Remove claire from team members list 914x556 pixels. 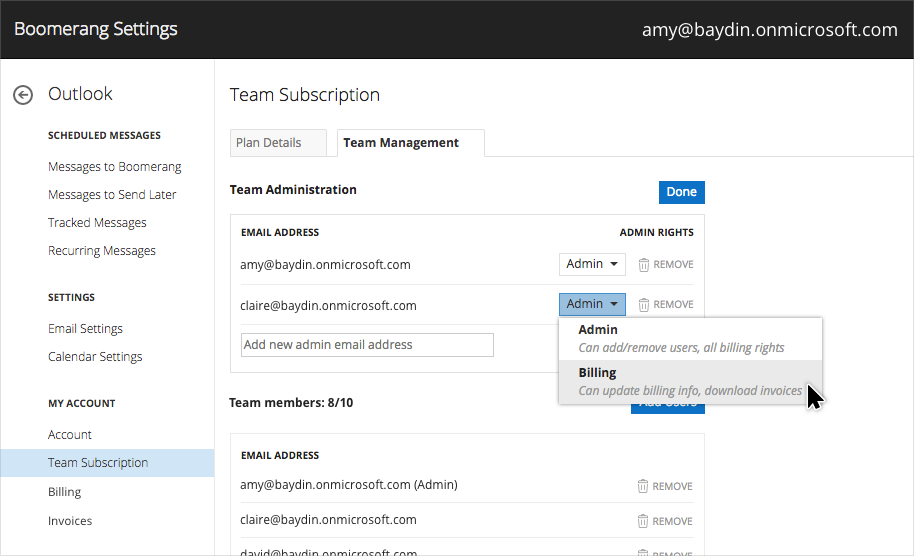[665, 521]
